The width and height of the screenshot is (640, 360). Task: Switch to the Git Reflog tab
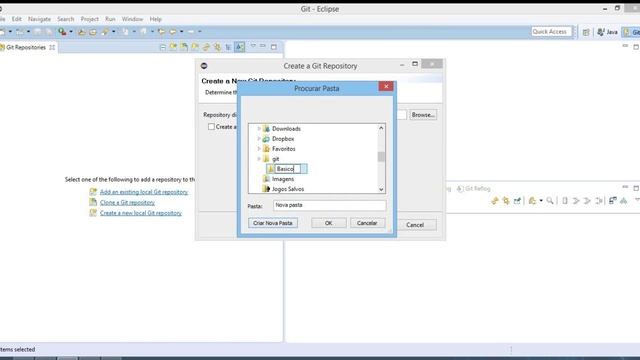473,189
